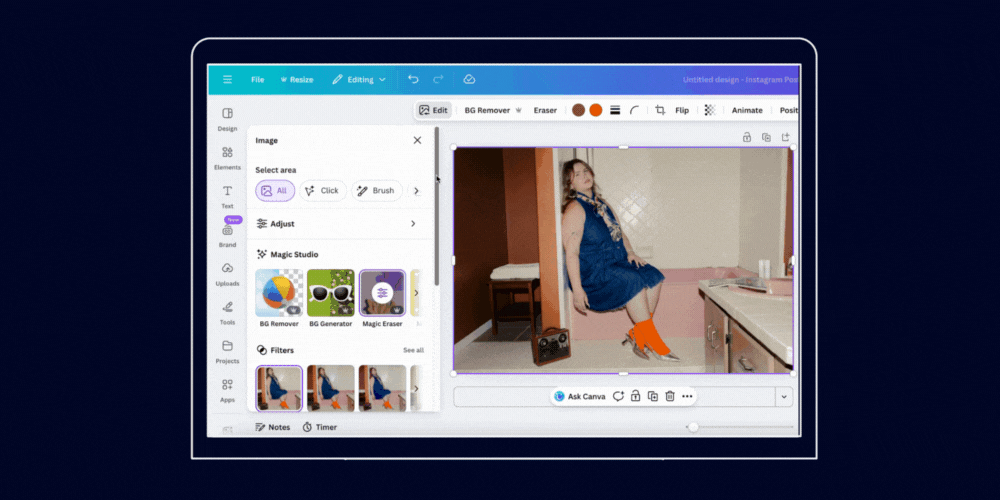Choose the BG Generator tool thumbnail

coord(330,293)
